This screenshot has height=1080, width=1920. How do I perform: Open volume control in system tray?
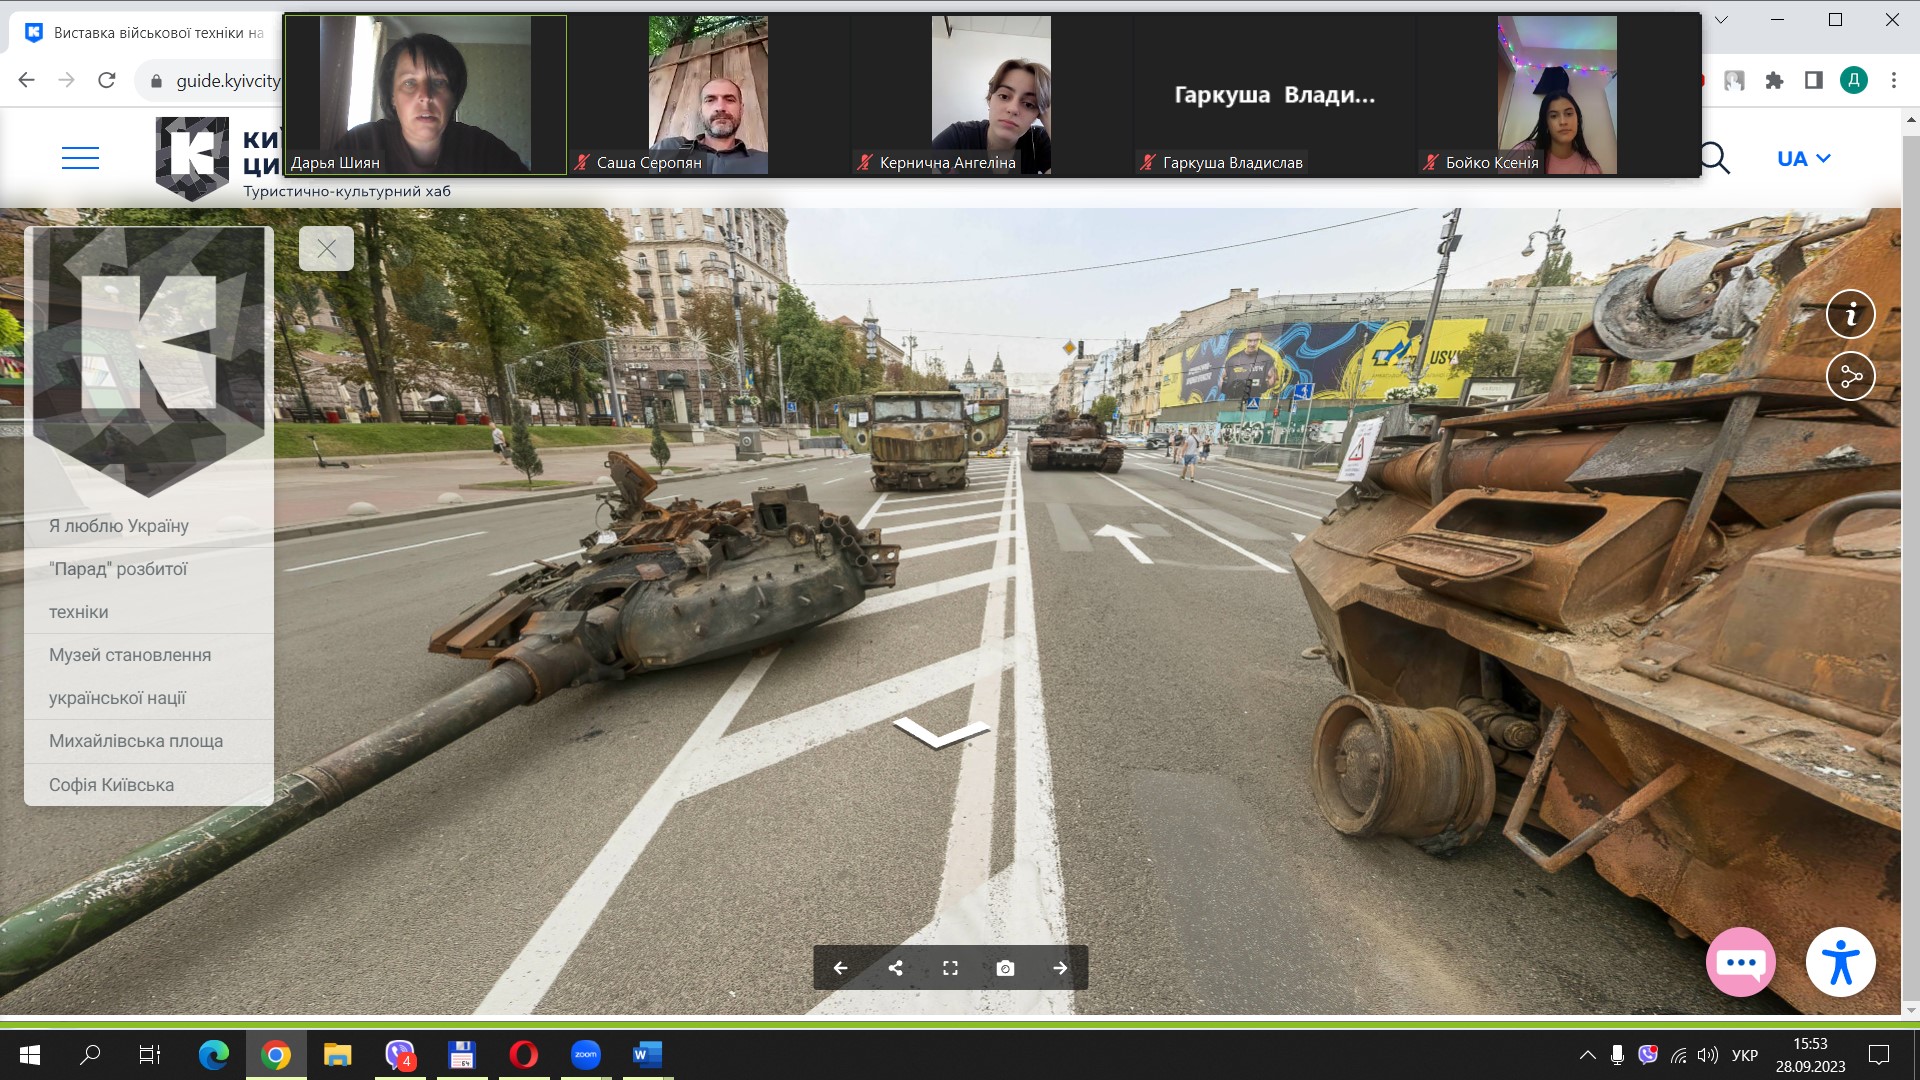(1708, 1055)
